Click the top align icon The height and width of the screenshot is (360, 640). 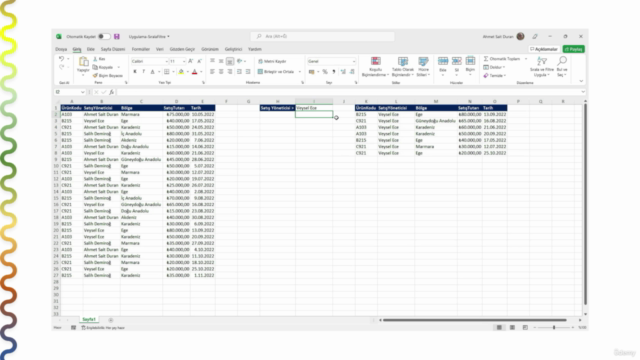[212, 61]
